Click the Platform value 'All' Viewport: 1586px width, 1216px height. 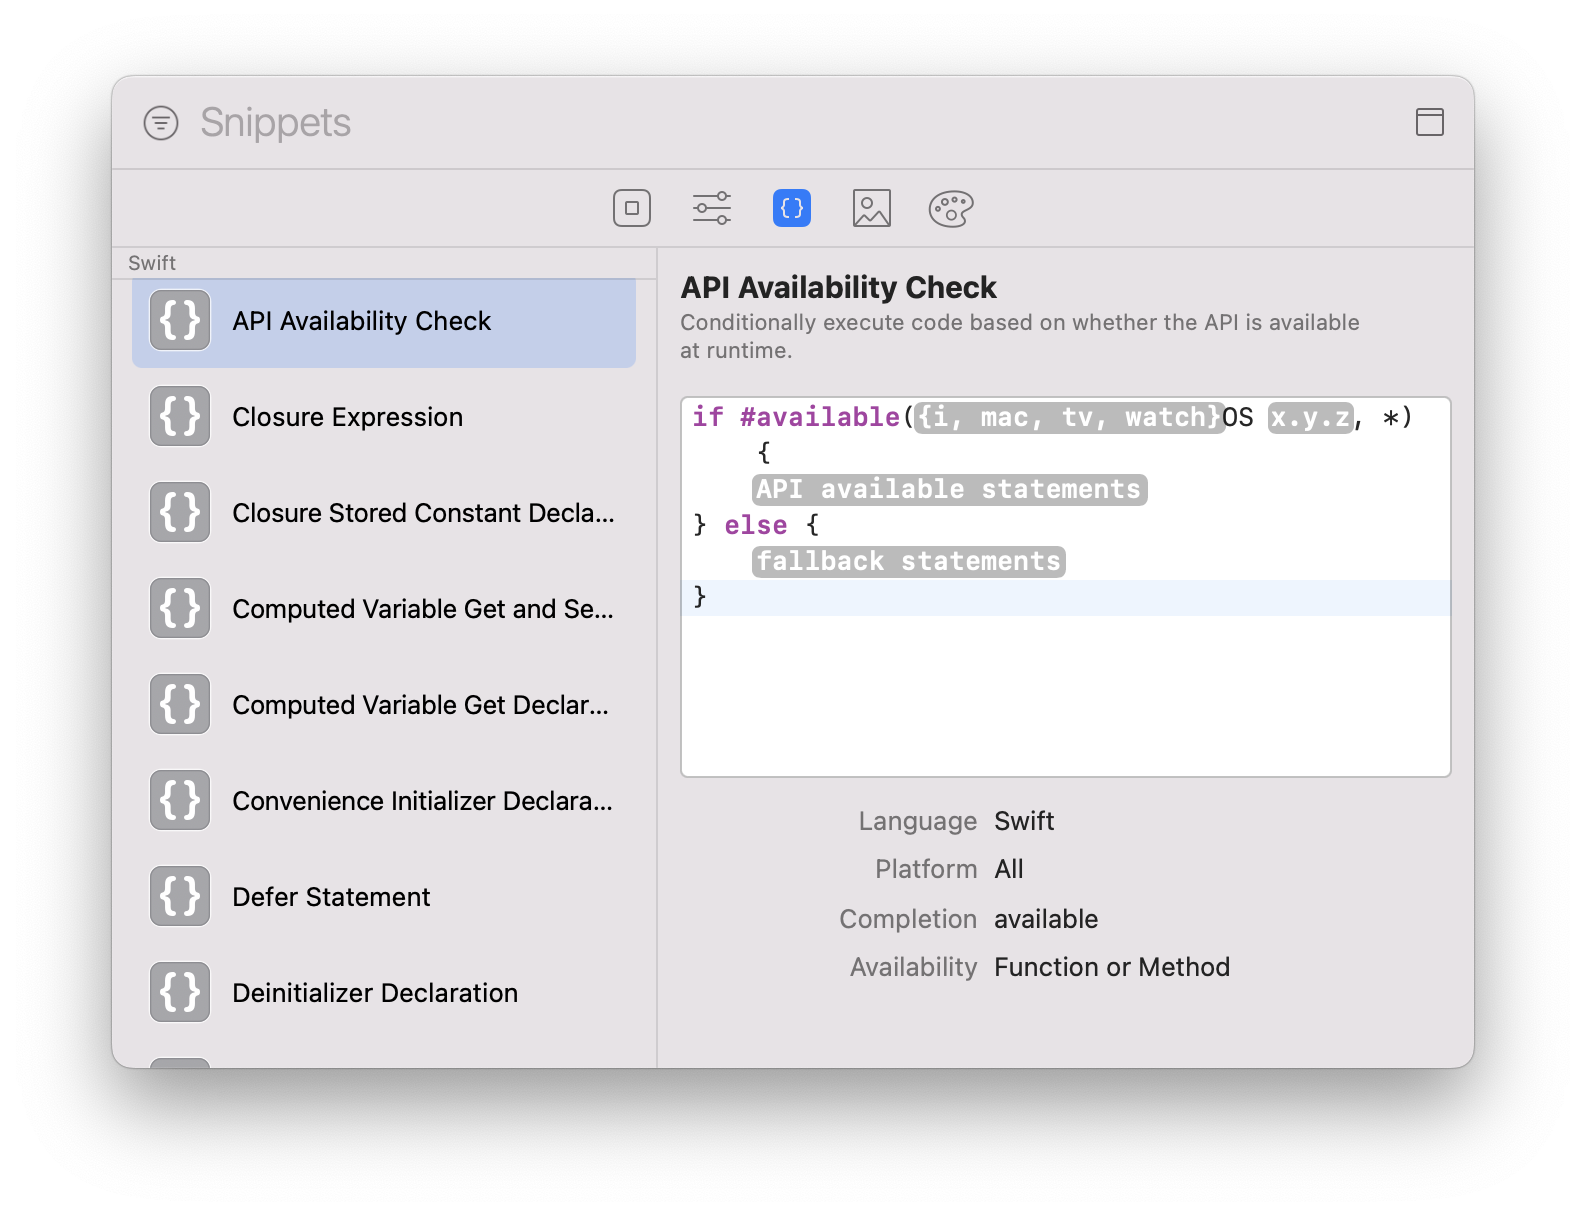coord(1009,869)
